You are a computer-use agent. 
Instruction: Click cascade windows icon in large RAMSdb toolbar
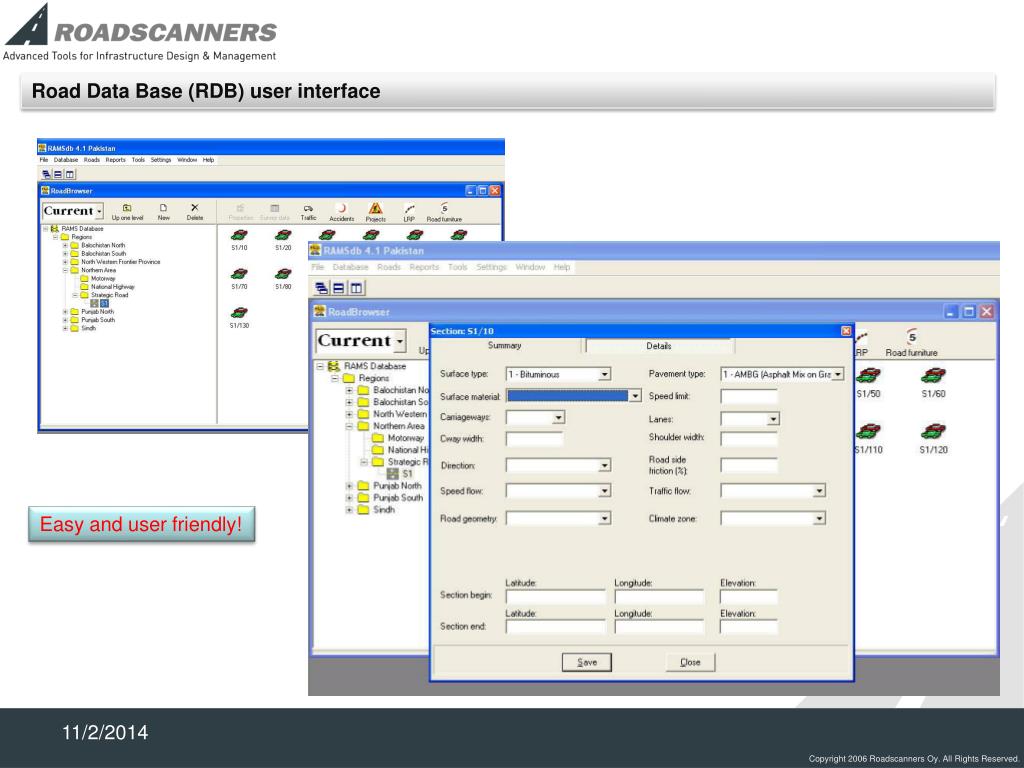click(321, 288)
